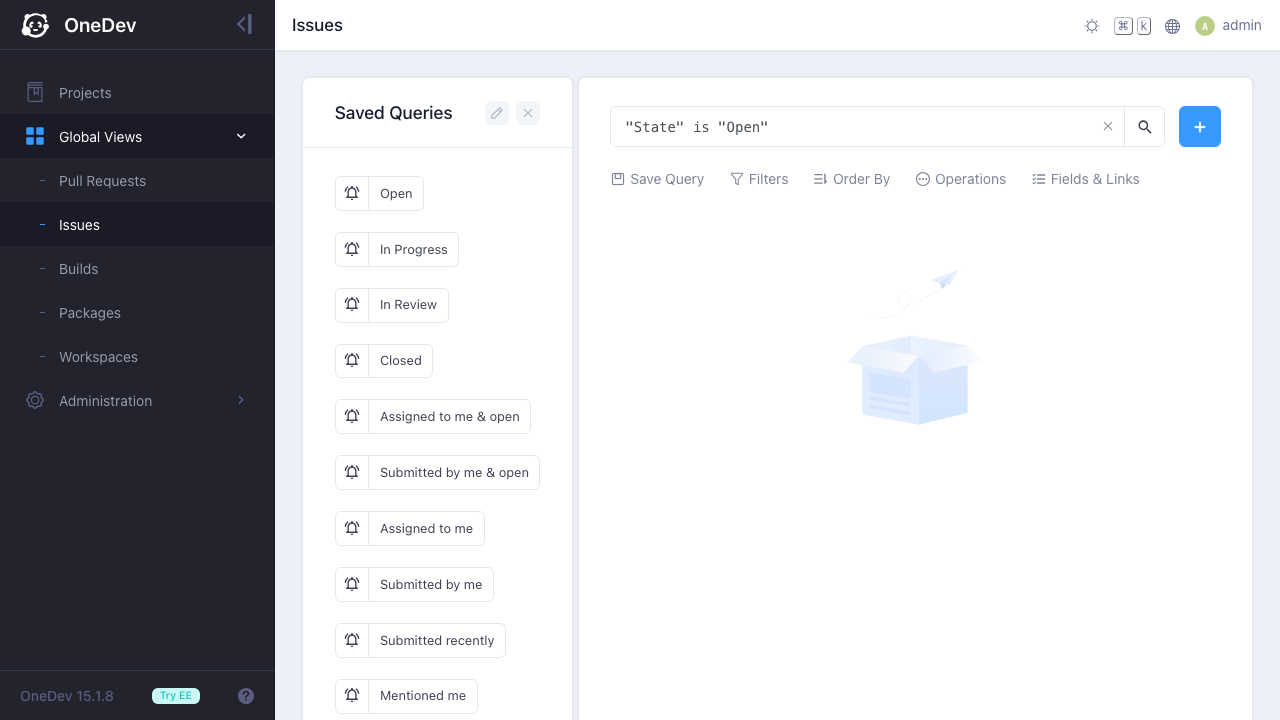Select the Mentioned me query
The image size is (1280, 720).
(423, 696)
